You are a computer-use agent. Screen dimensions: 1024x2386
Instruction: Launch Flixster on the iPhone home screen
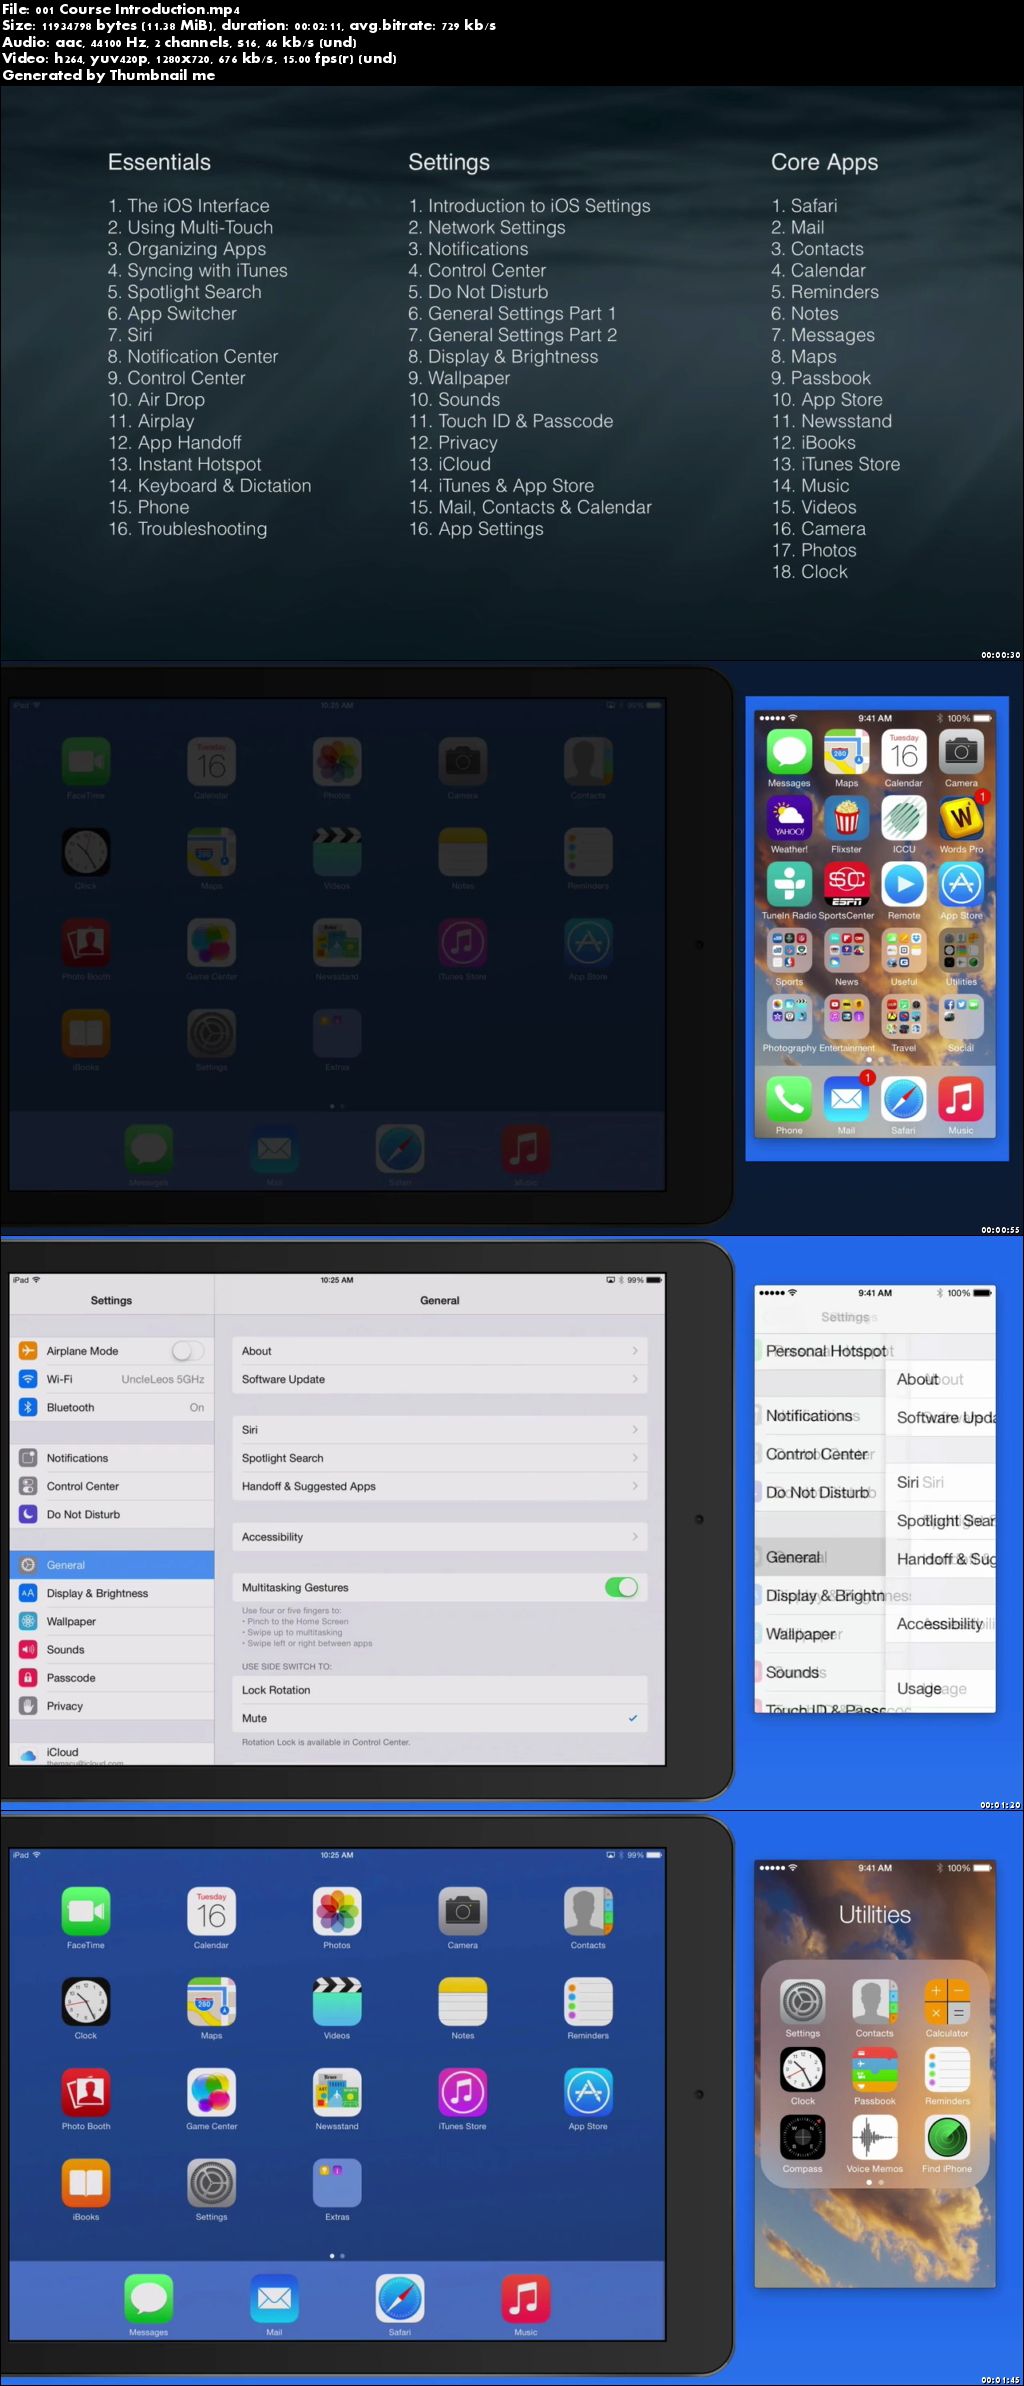[847, 819]
